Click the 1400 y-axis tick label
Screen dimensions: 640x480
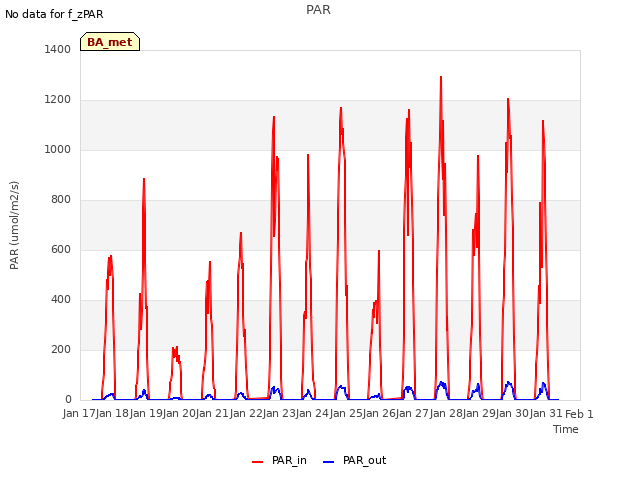58,49
